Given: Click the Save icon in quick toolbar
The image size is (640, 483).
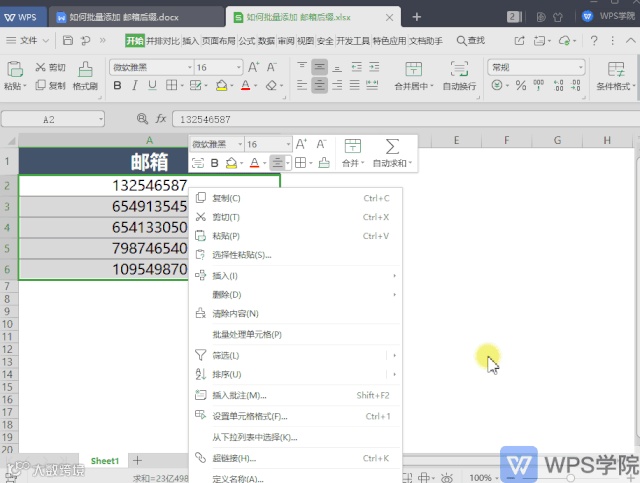Looking at the screenshot, I should [68, 40].
